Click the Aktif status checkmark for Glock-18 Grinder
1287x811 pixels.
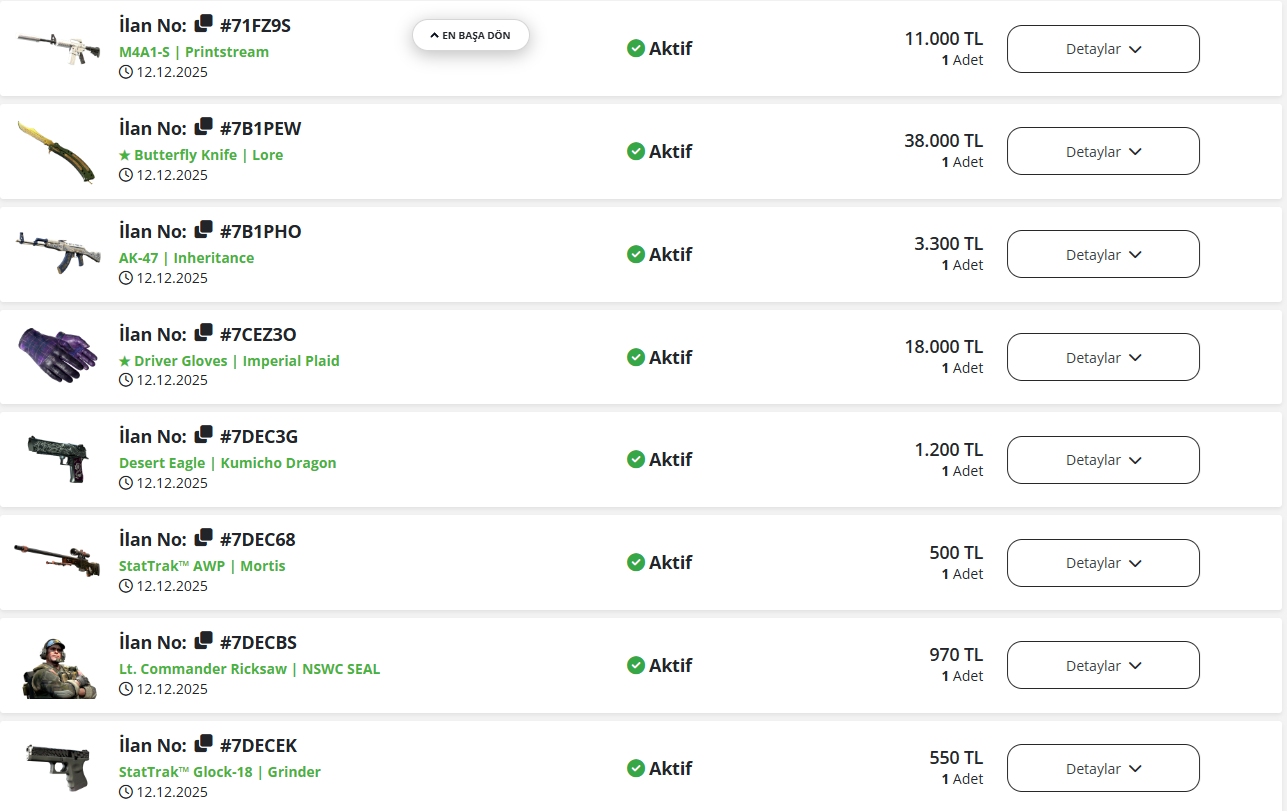point(636,768)
